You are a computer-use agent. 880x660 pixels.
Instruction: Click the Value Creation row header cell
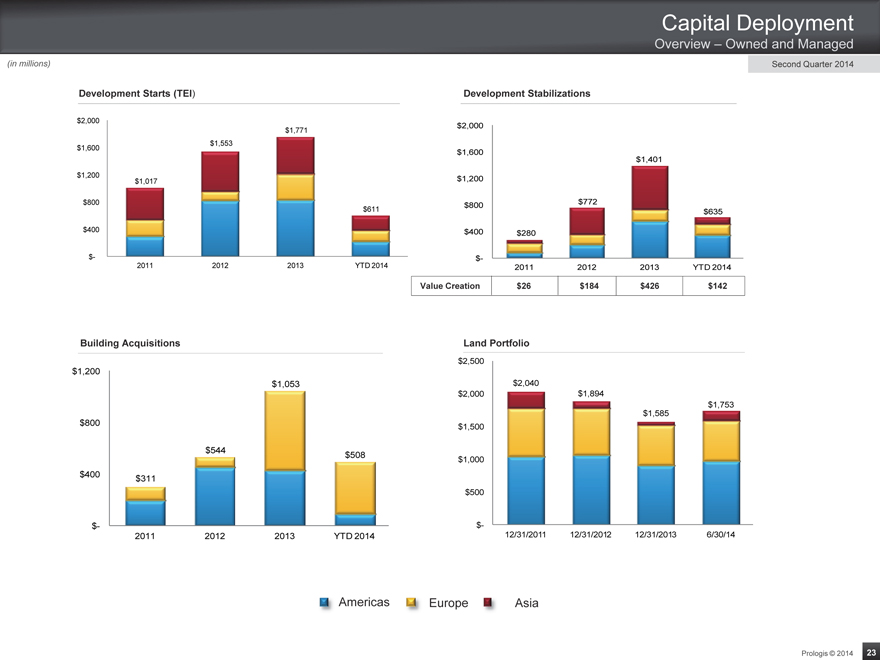coord(450,286)
